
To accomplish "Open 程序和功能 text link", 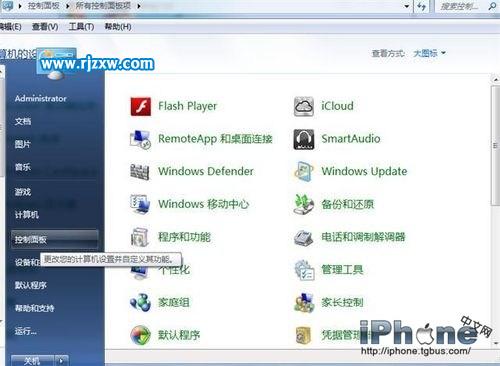I will (x=184, y=237).
